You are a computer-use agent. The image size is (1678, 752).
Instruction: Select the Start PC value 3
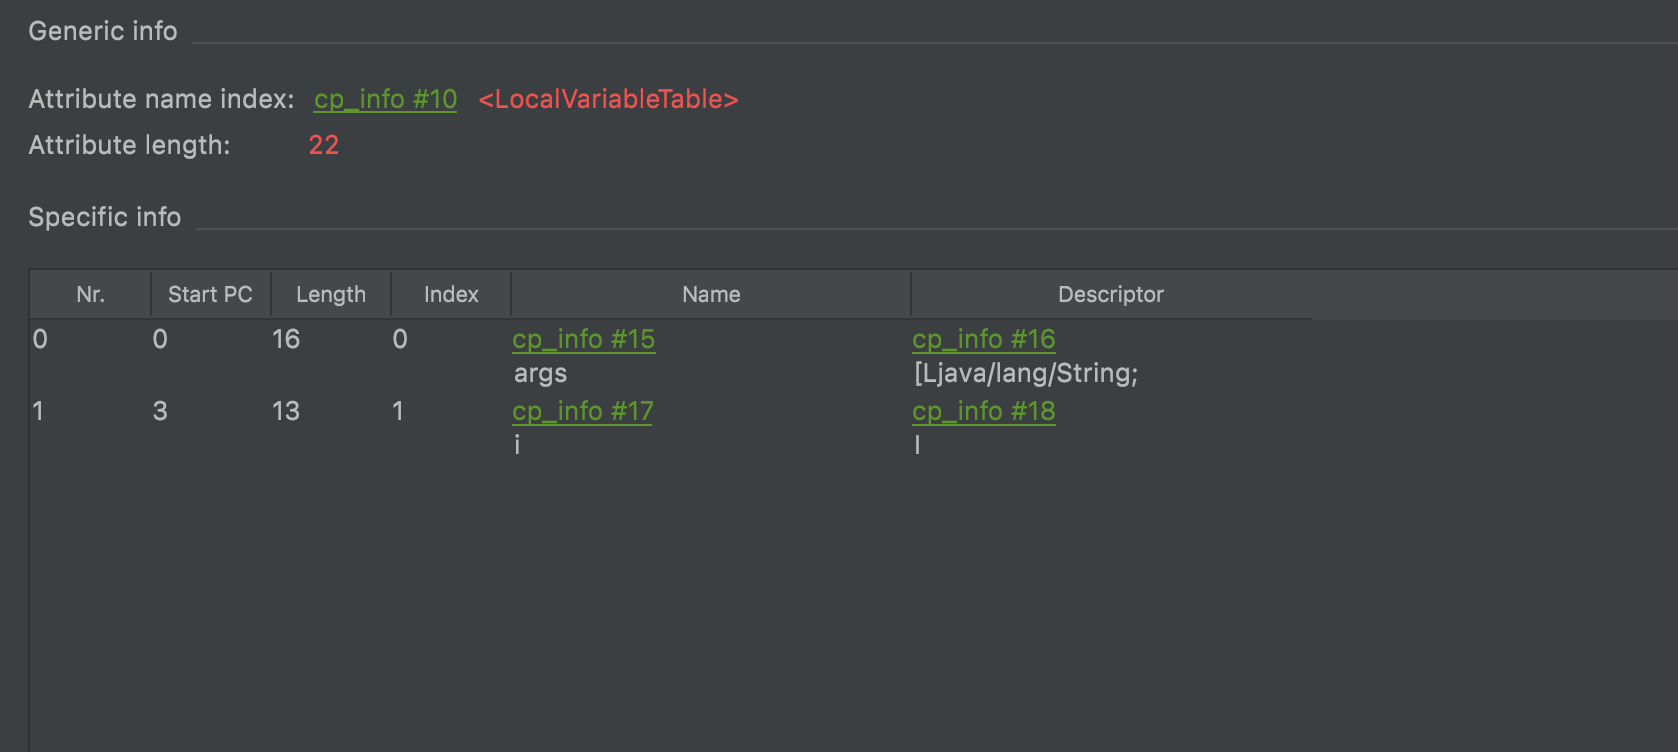tap(160, 411)
